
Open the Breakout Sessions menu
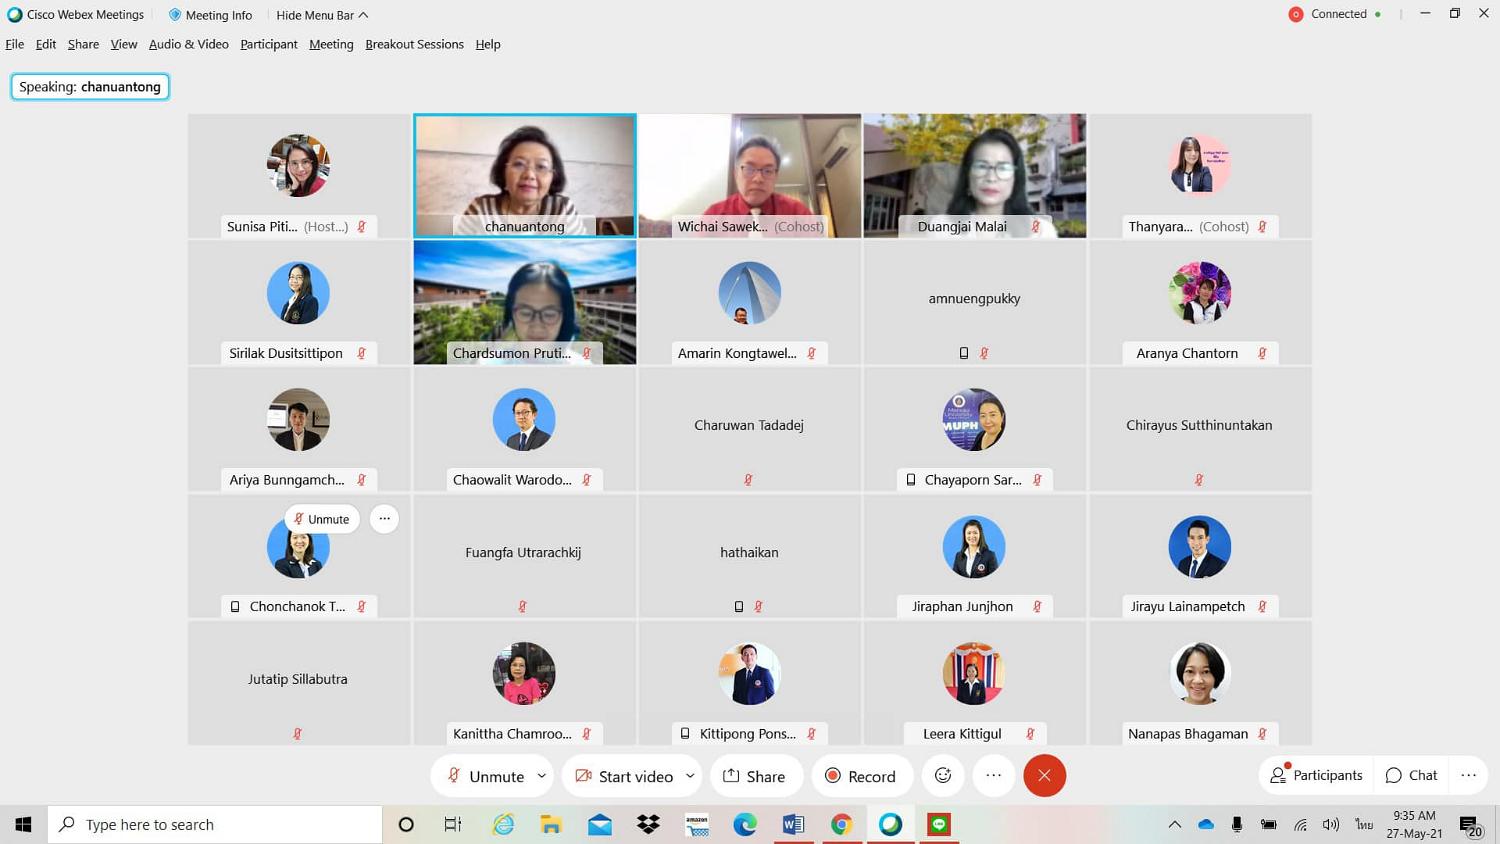coord(414,44)
